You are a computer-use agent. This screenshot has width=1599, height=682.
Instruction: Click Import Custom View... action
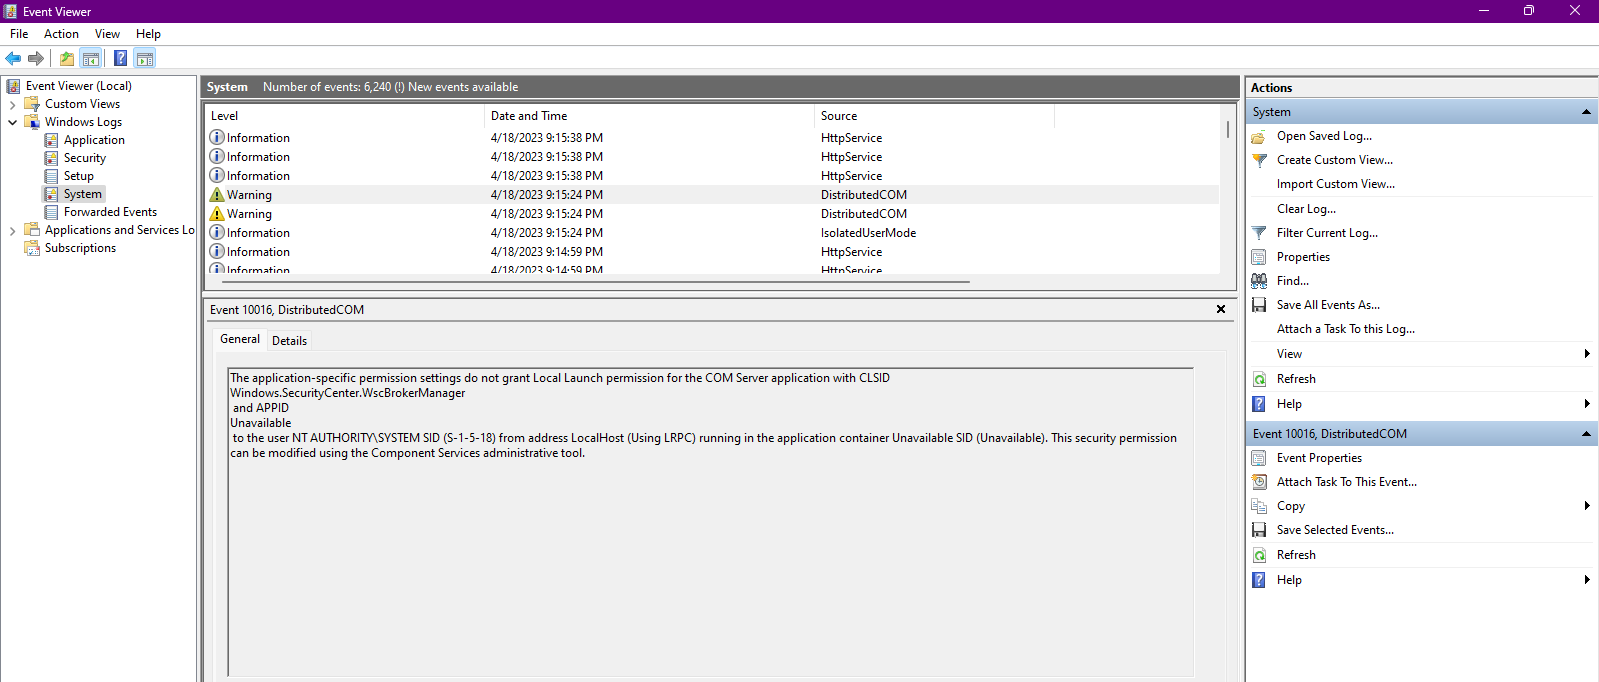coord(1336,184)
